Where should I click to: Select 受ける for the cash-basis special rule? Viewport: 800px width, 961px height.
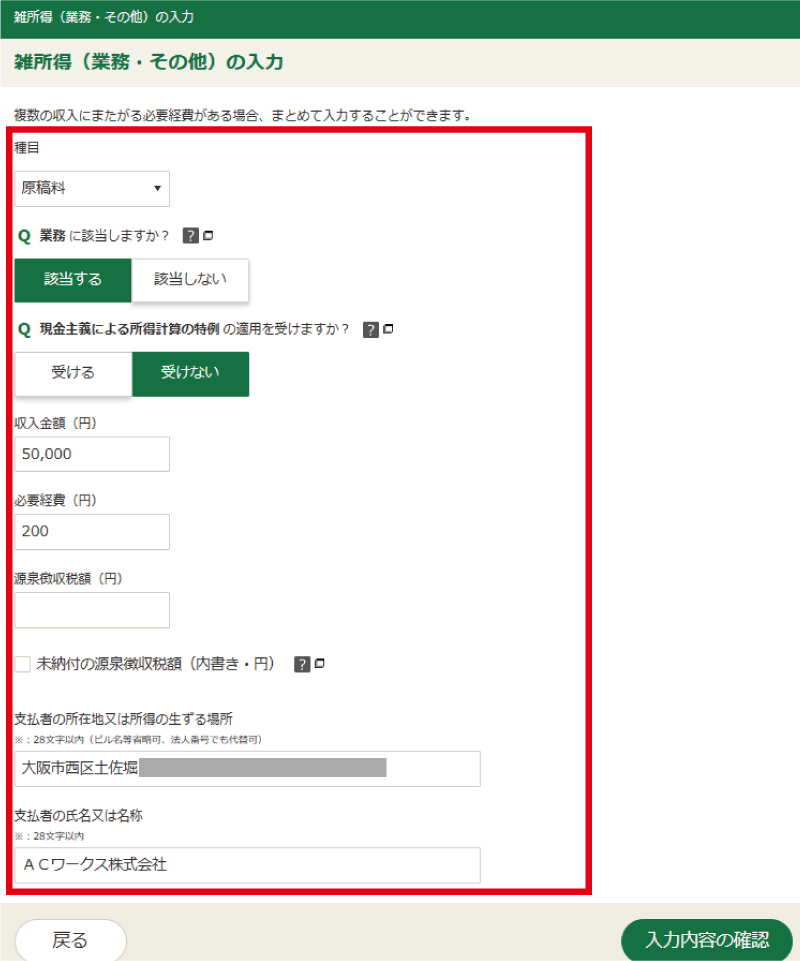click(72, 374)
